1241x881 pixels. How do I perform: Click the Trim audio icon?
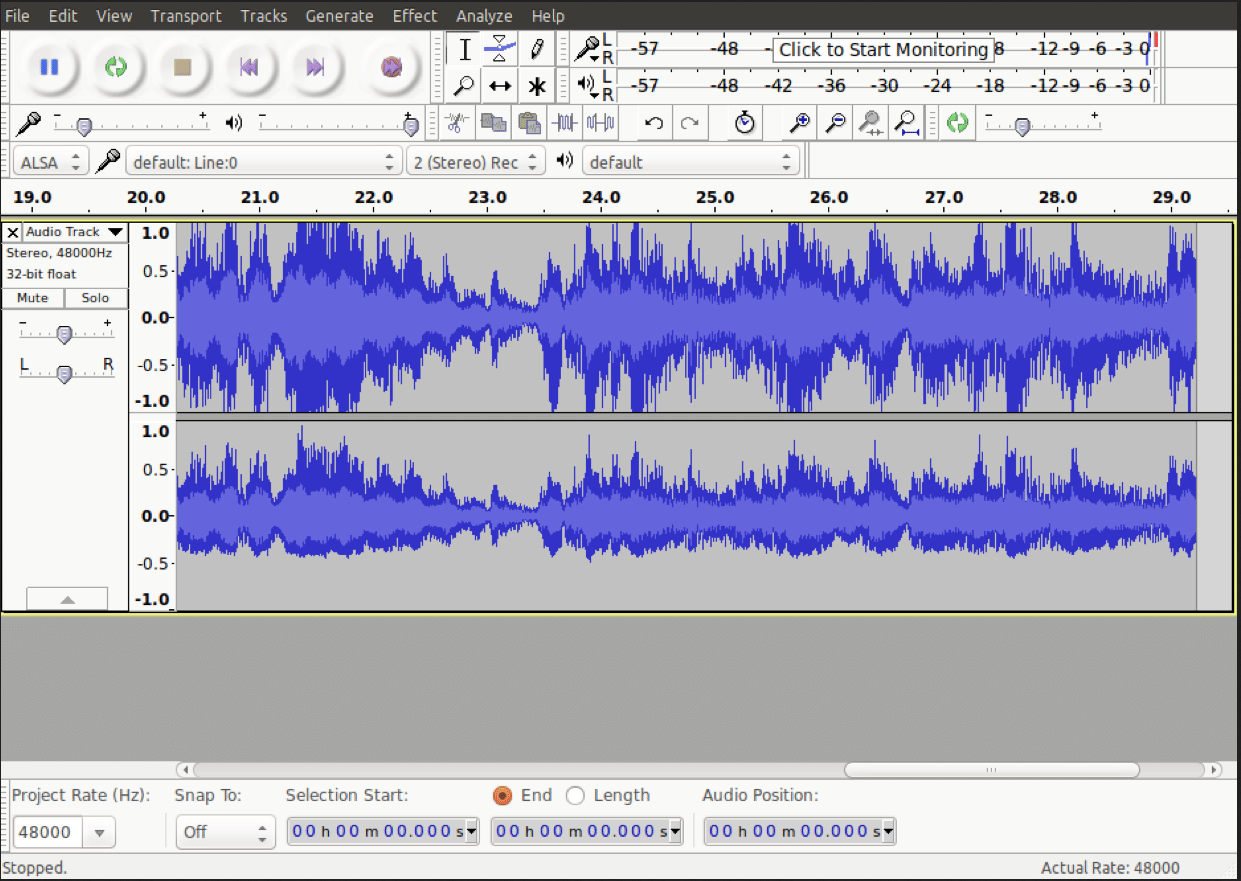point(565,123)
